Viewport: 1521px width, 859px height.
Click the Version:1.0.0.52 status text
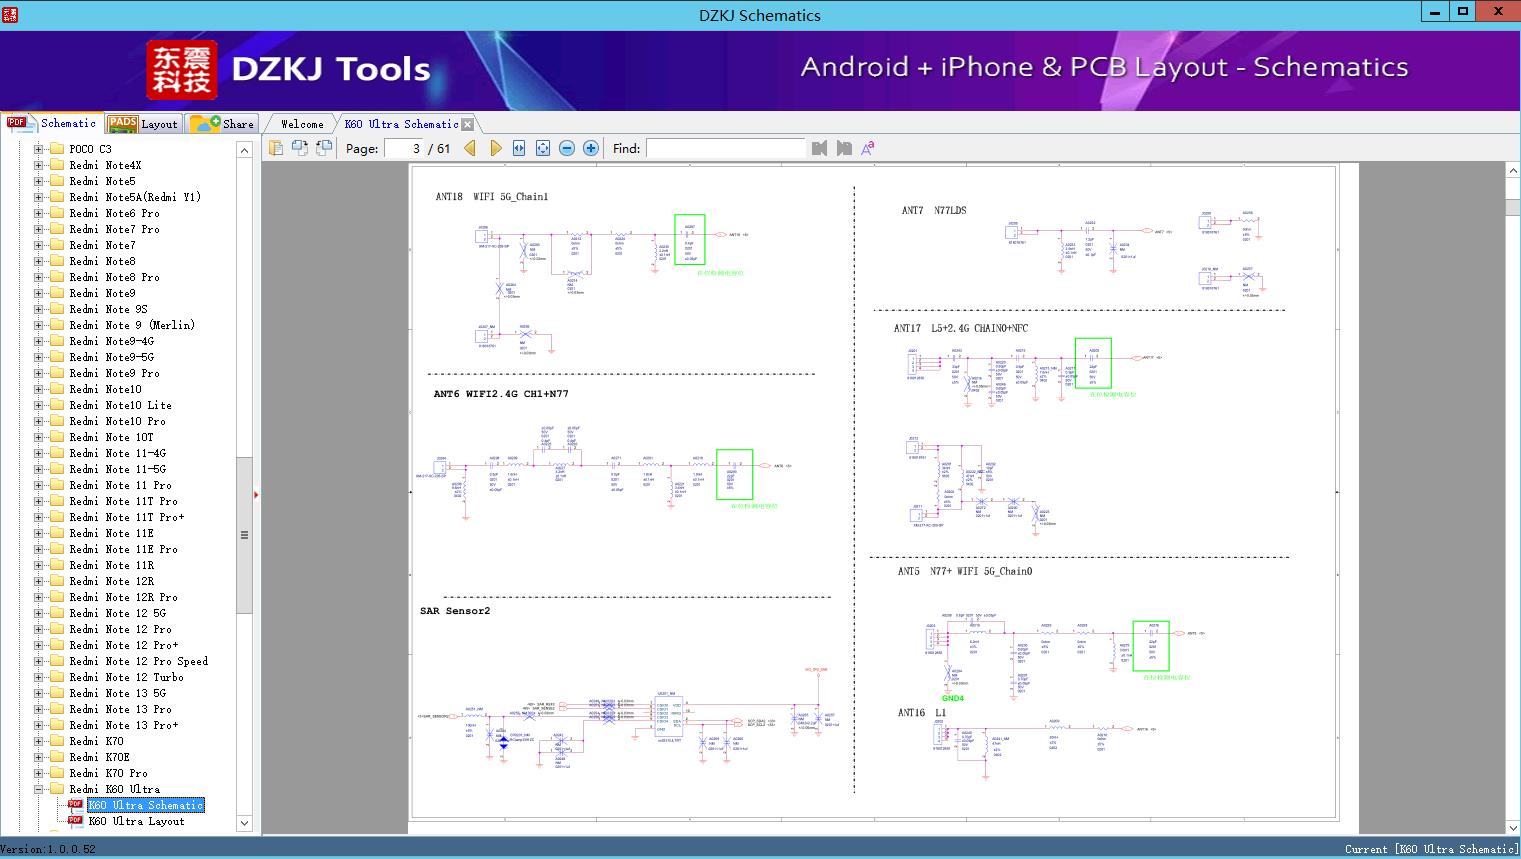[x=48, y=849]
